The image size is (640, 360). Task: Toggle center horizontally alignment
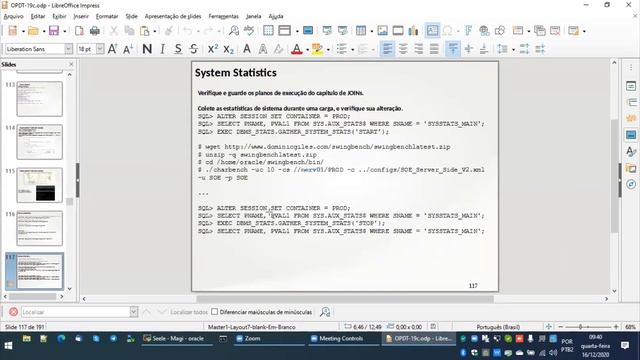[403, 49]
